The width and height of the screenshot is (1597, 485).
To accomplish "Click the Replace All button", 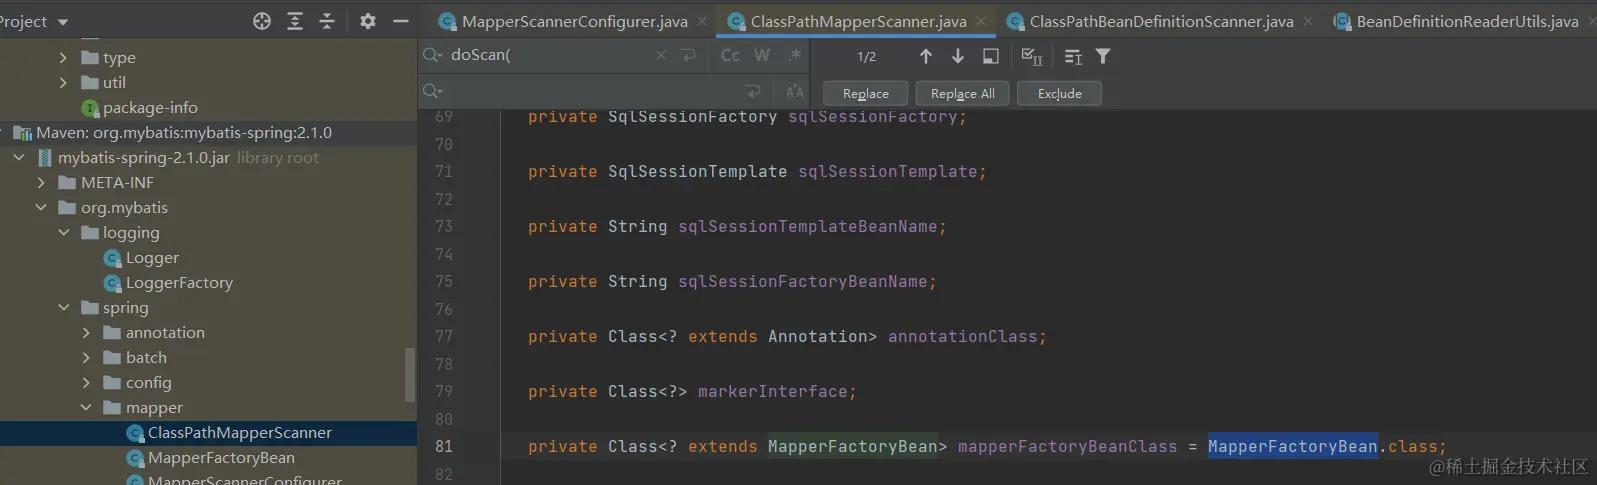I will [963, 93].
